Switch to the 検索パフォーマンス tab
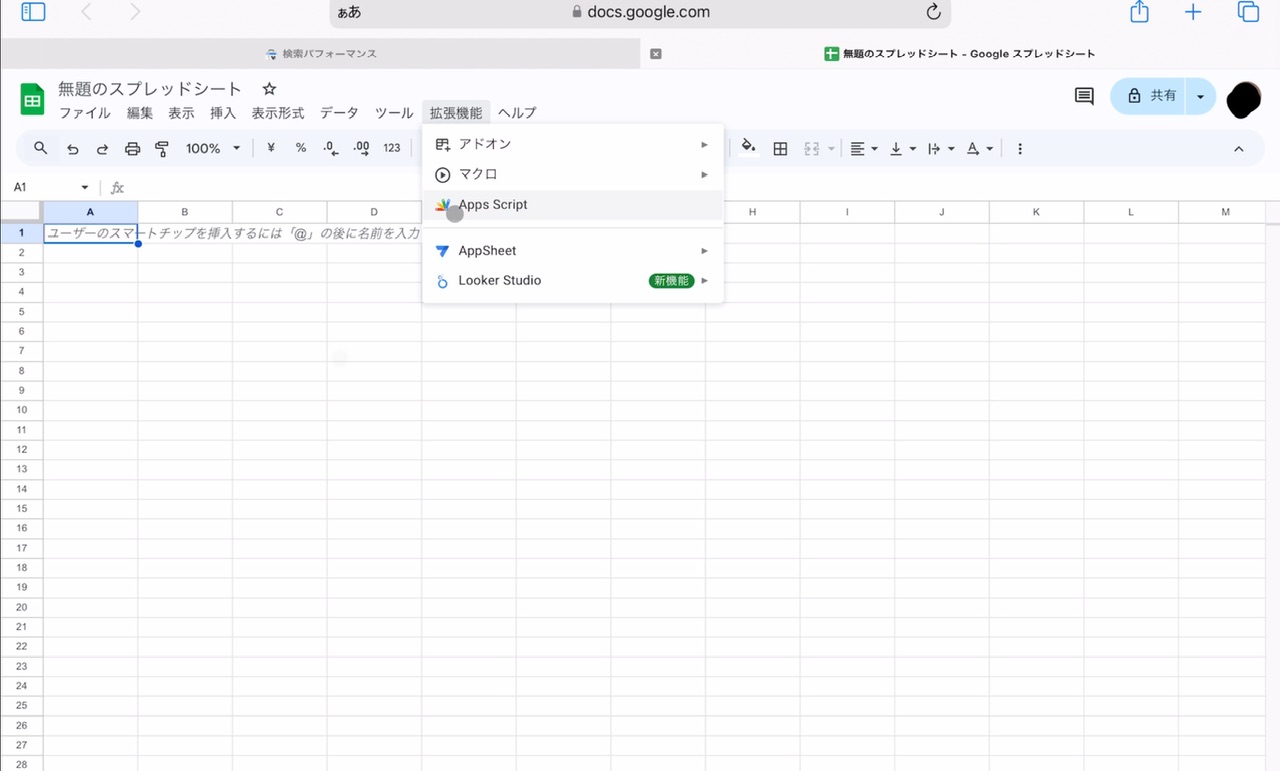The width and height of the screenshot is (1280, 771). tap(321, 54)
